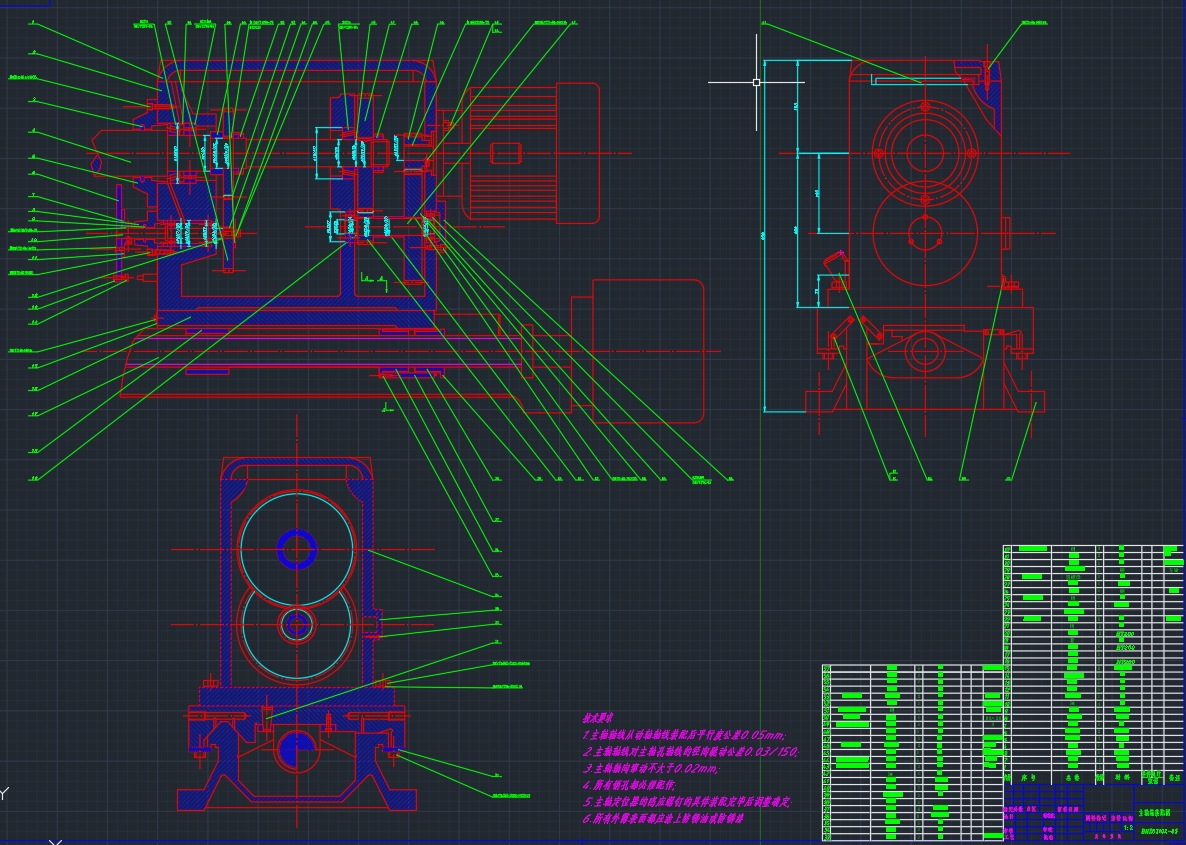Viewport: 1186px width, 845px height.
Task: Click the 序号 header in parts list
Action: pyautogui.click(x=1028, y=777)
